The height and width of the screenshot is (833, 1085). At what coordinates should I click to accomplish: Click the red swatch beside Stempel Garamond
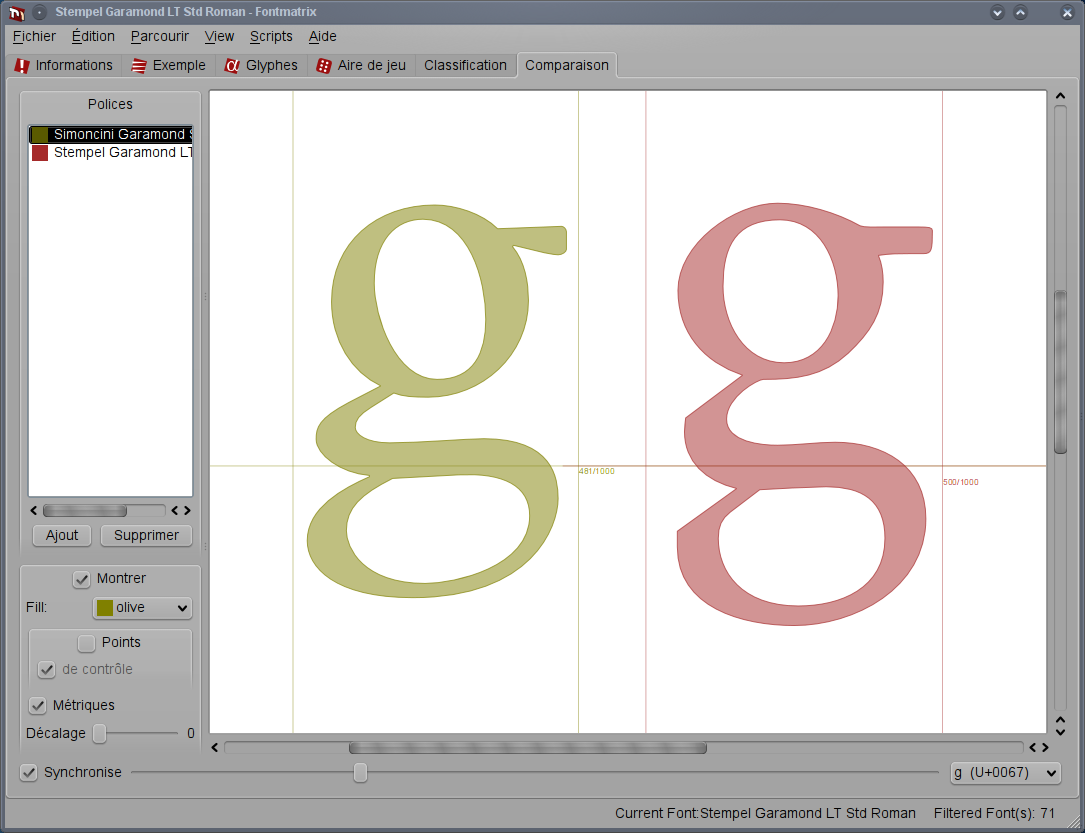point(40,153)
